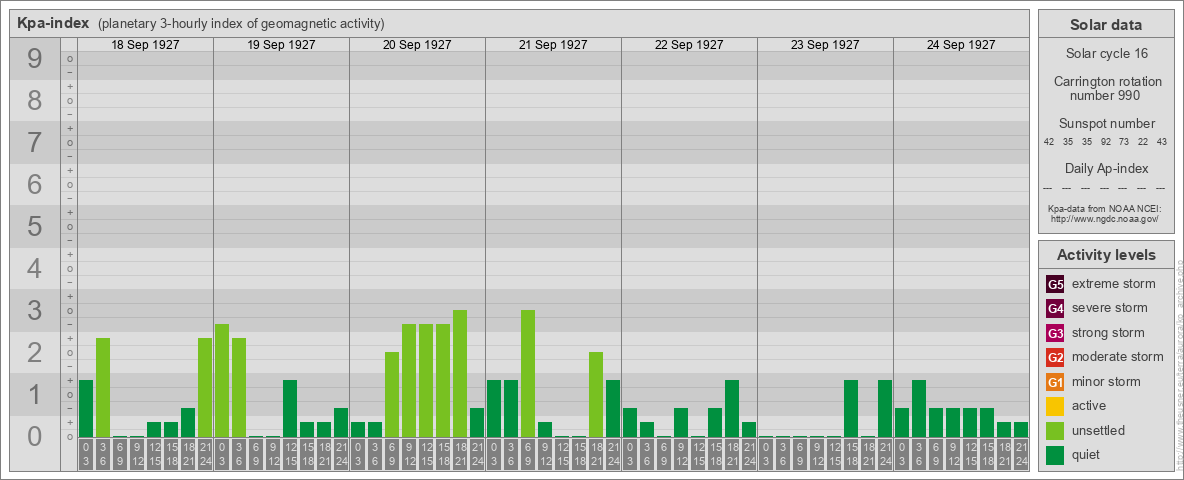Click the 'moderate storm' legend label
This screenshot has height=480, width=1184.
click(1118, 357)
